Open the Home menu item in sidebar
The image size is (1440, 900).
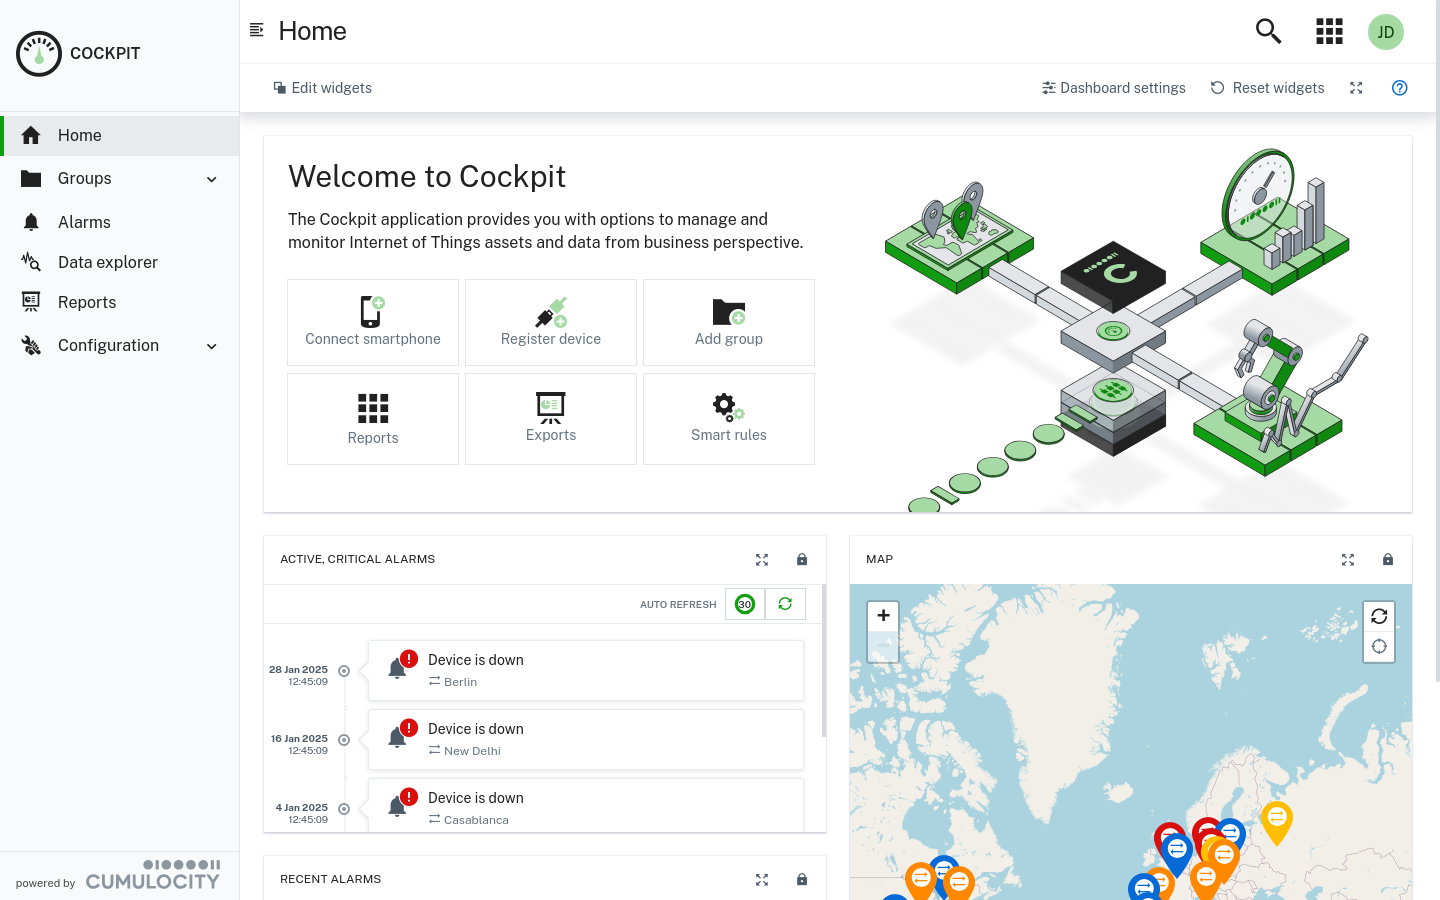pos(79,135)
